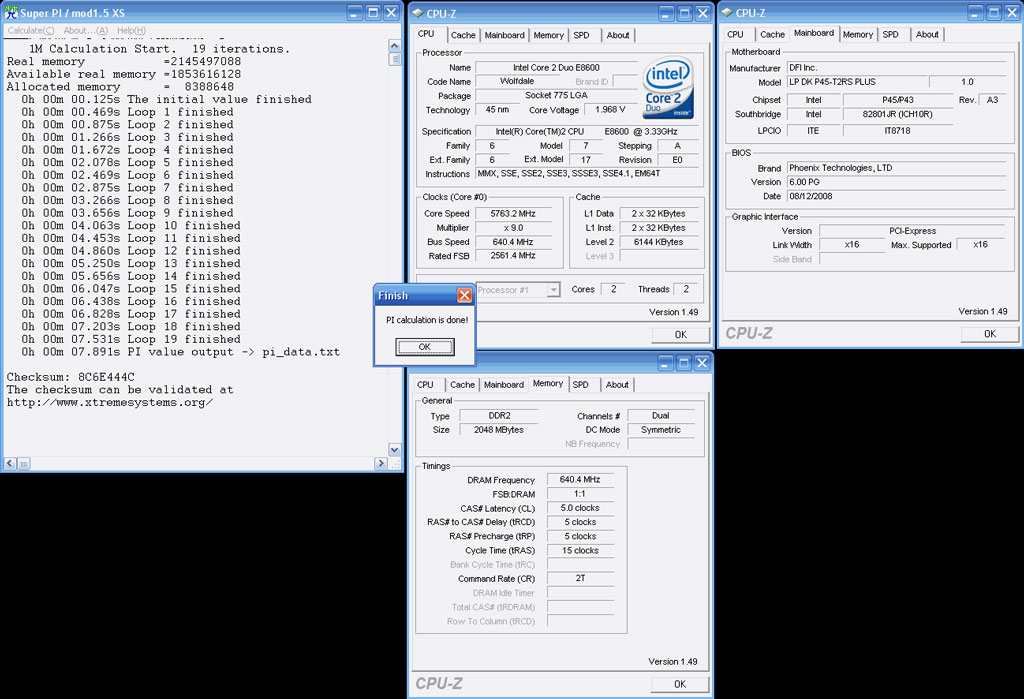
Task: Click the Intel Core 2 Duo logo
Action: (x=667, y=88)
